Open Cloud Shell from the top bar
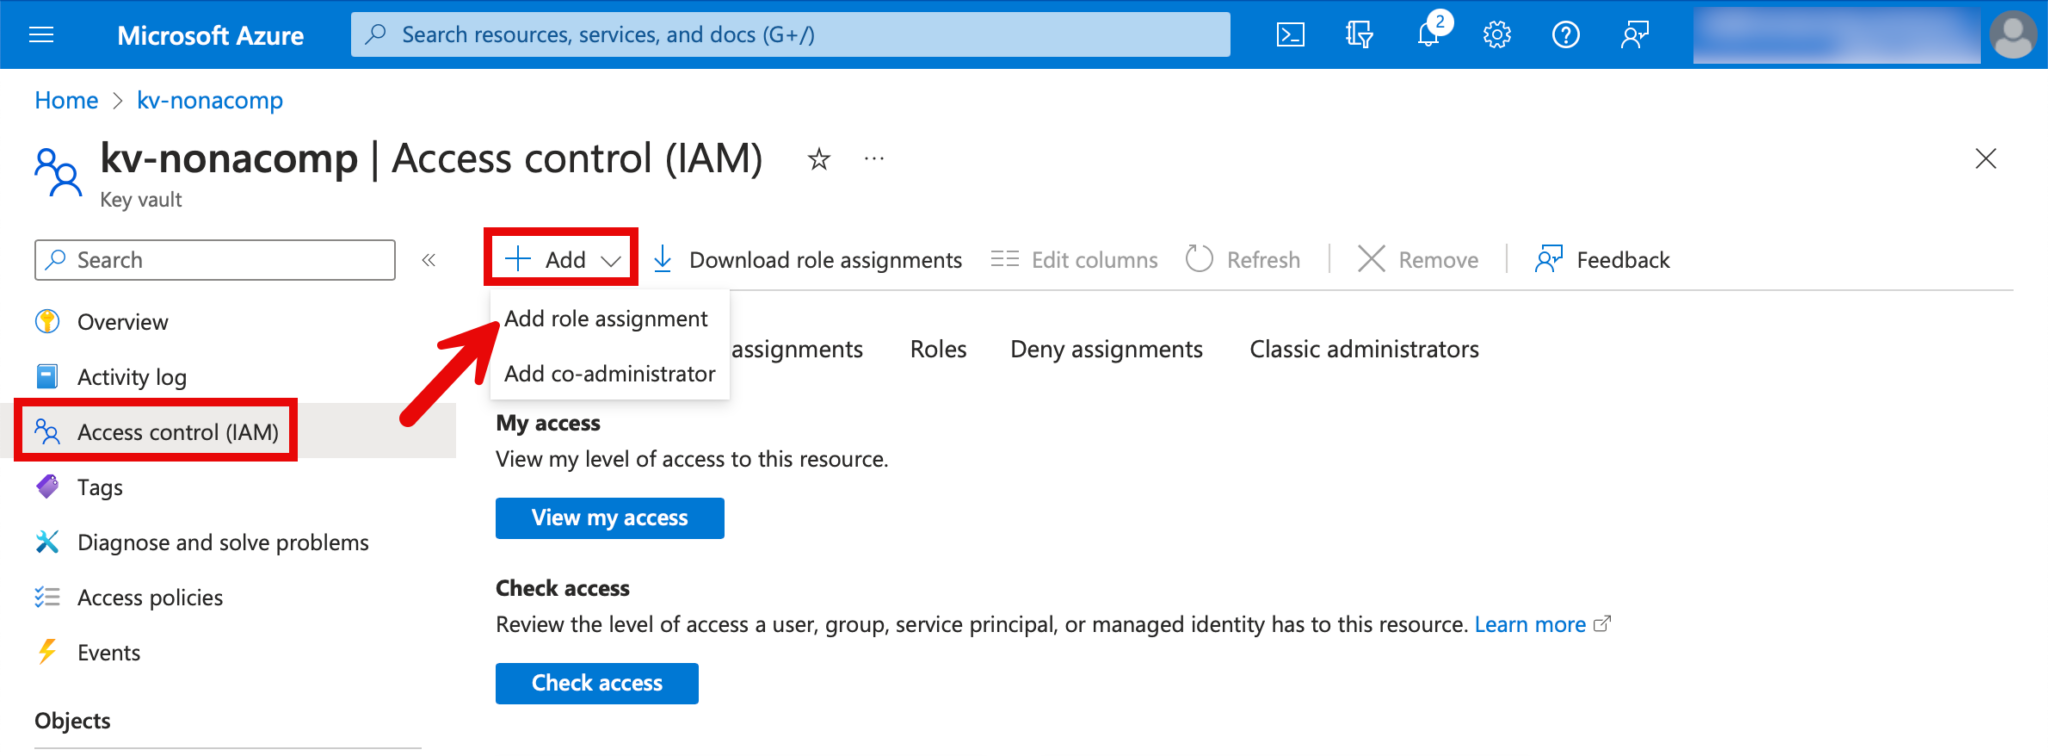 pyautogui.click(x=1290, y=35)
